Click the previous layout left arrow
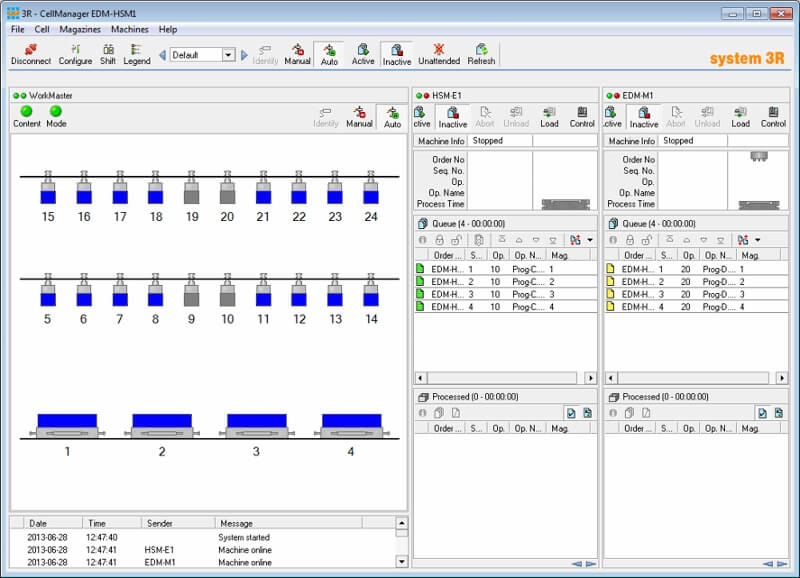The image size is (800, 578). tap(162, 55)
